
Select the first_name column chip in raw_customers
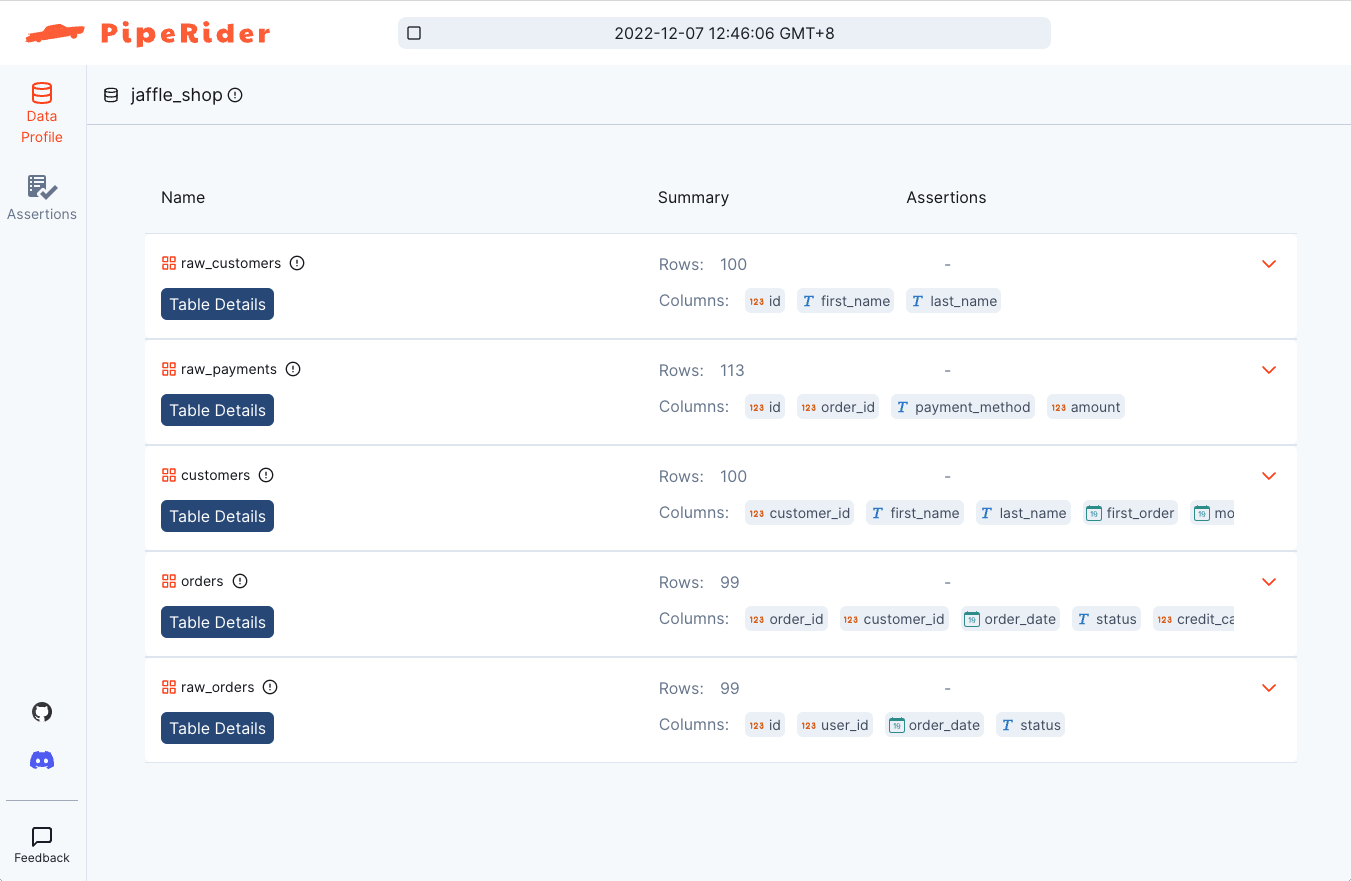pyautogui.click(x=846, y=301)
